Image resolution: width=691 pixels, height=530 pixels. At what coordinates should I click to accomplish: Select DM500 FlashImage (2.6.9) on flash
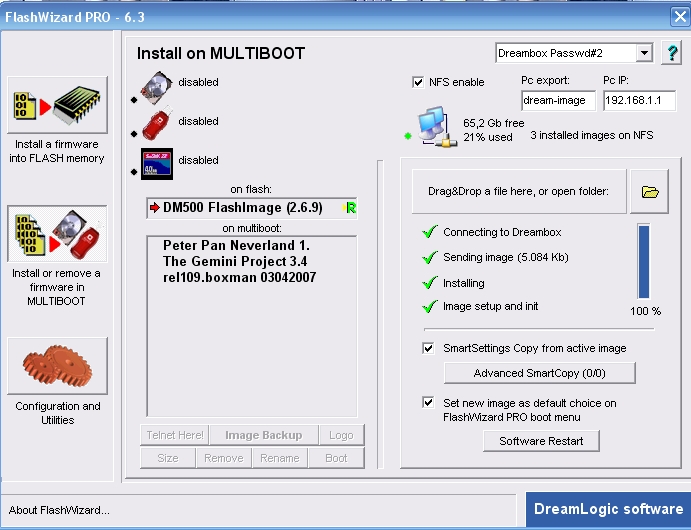pyautogui.click(x=252, y=208)
